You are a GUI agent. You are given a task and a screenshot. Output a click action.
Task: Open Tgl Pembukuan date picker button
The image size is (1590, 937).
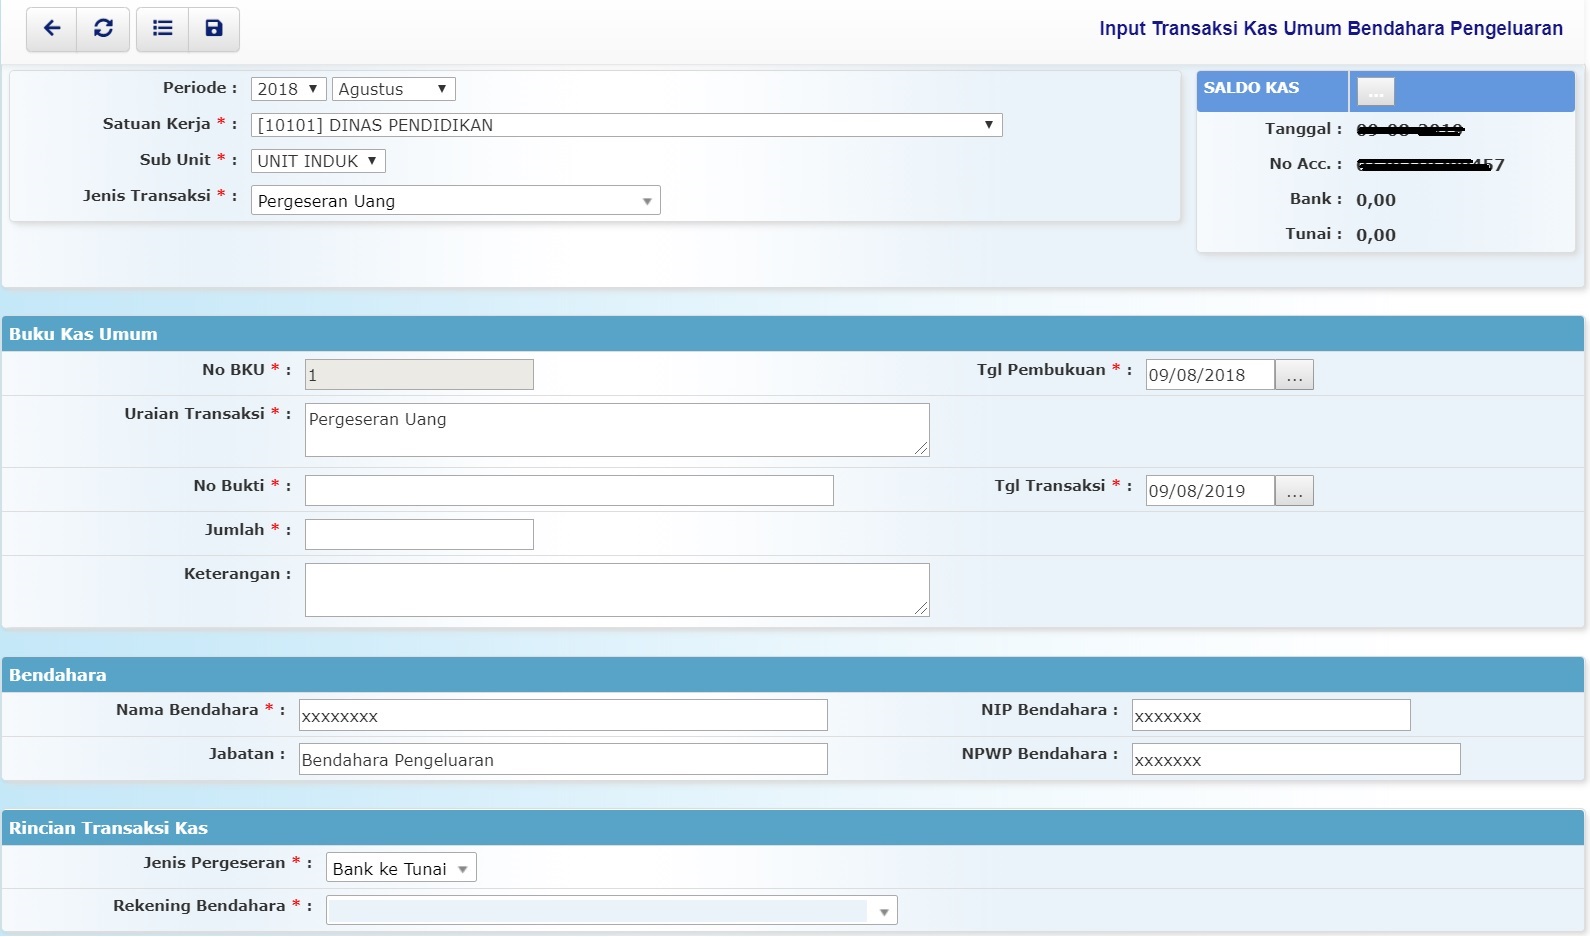click(1294, 375)
